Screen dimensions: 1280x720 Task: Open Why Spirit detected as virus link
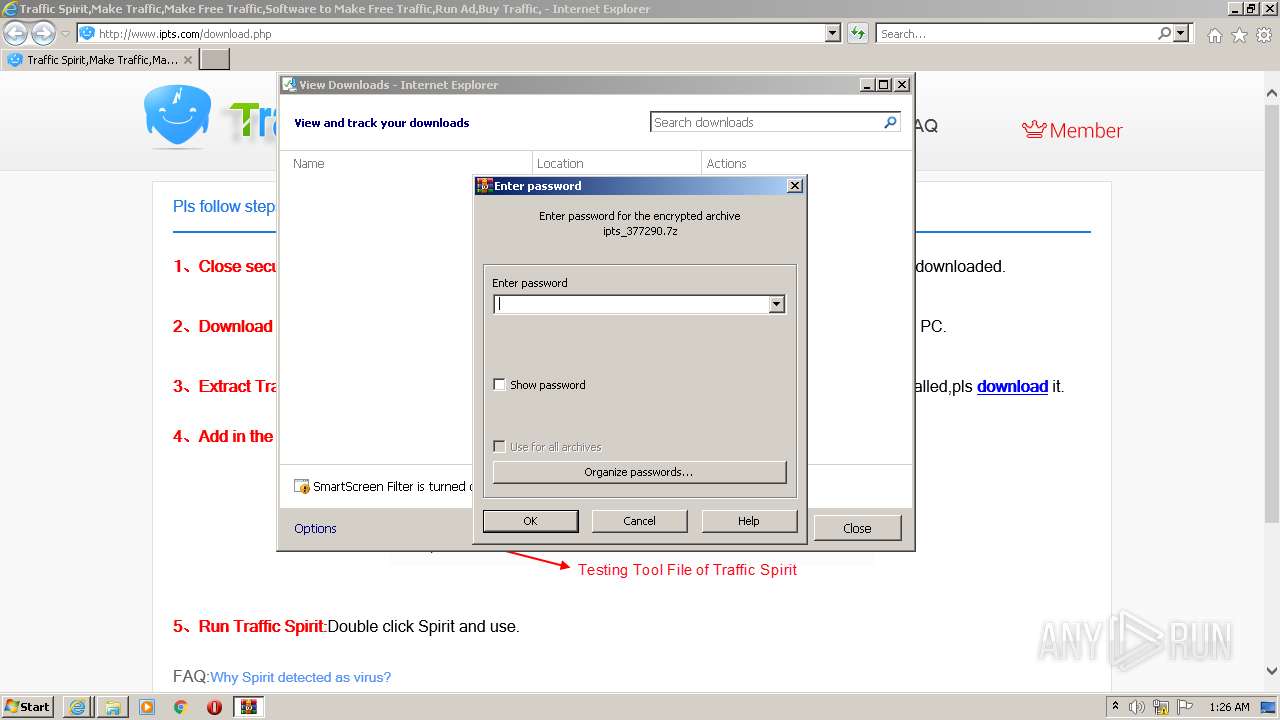(300, 677)
